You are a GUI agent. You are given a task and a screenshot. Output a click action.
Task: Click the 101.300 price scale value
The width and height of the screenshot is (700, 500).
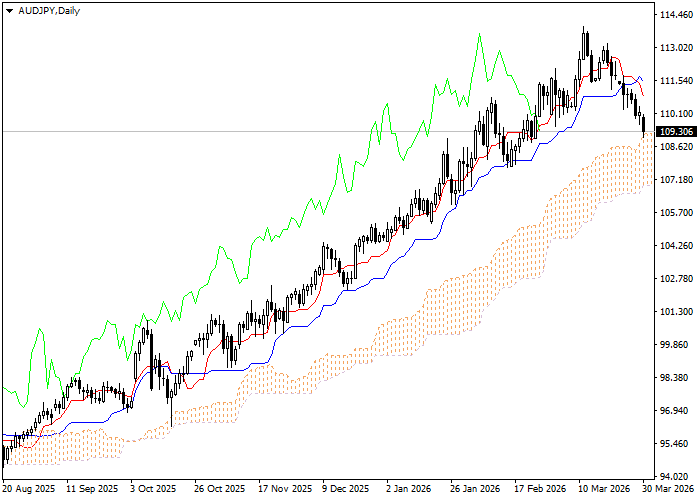[x=677, y=311]
